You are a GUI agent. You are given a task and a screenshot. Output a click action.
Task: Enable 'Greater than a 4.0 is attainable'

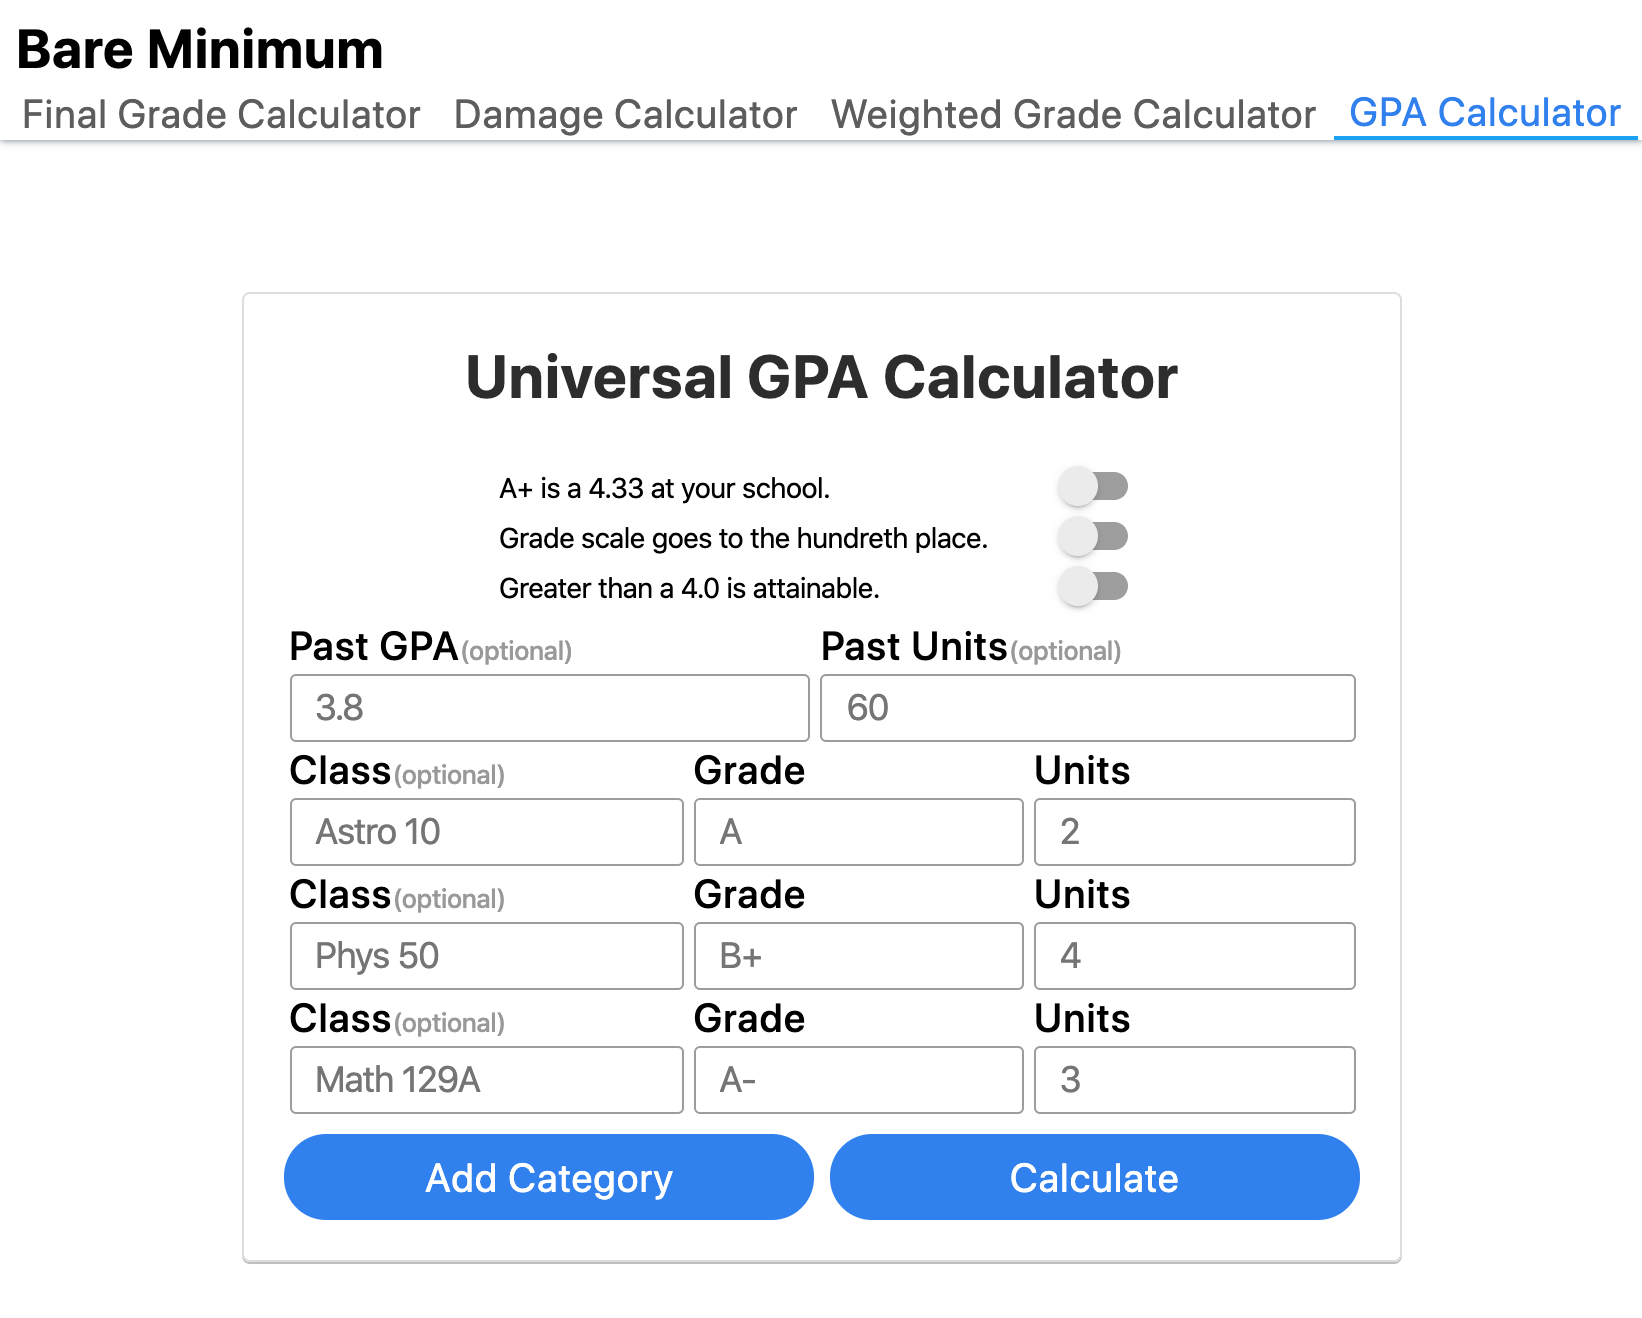(x=1094, y=588)
